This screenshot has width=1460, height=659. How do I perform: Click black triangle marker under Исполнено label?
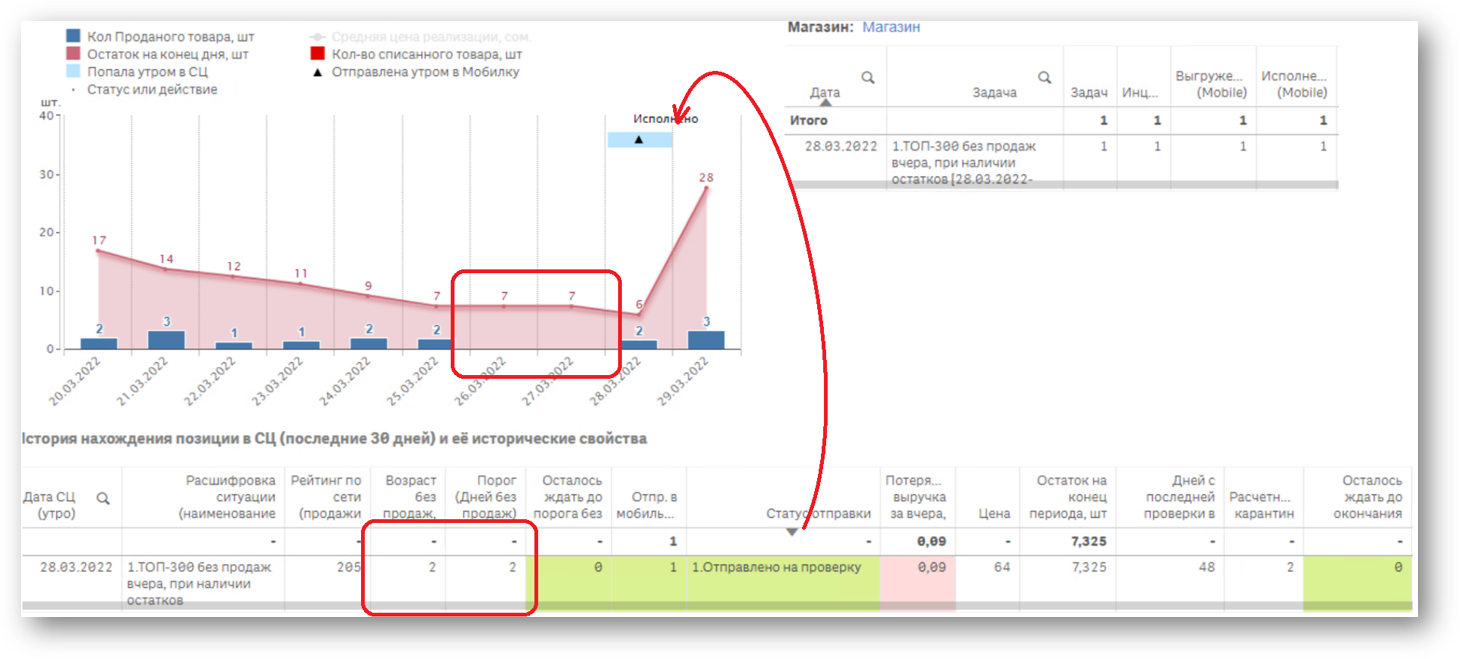(x=639, y=139)
